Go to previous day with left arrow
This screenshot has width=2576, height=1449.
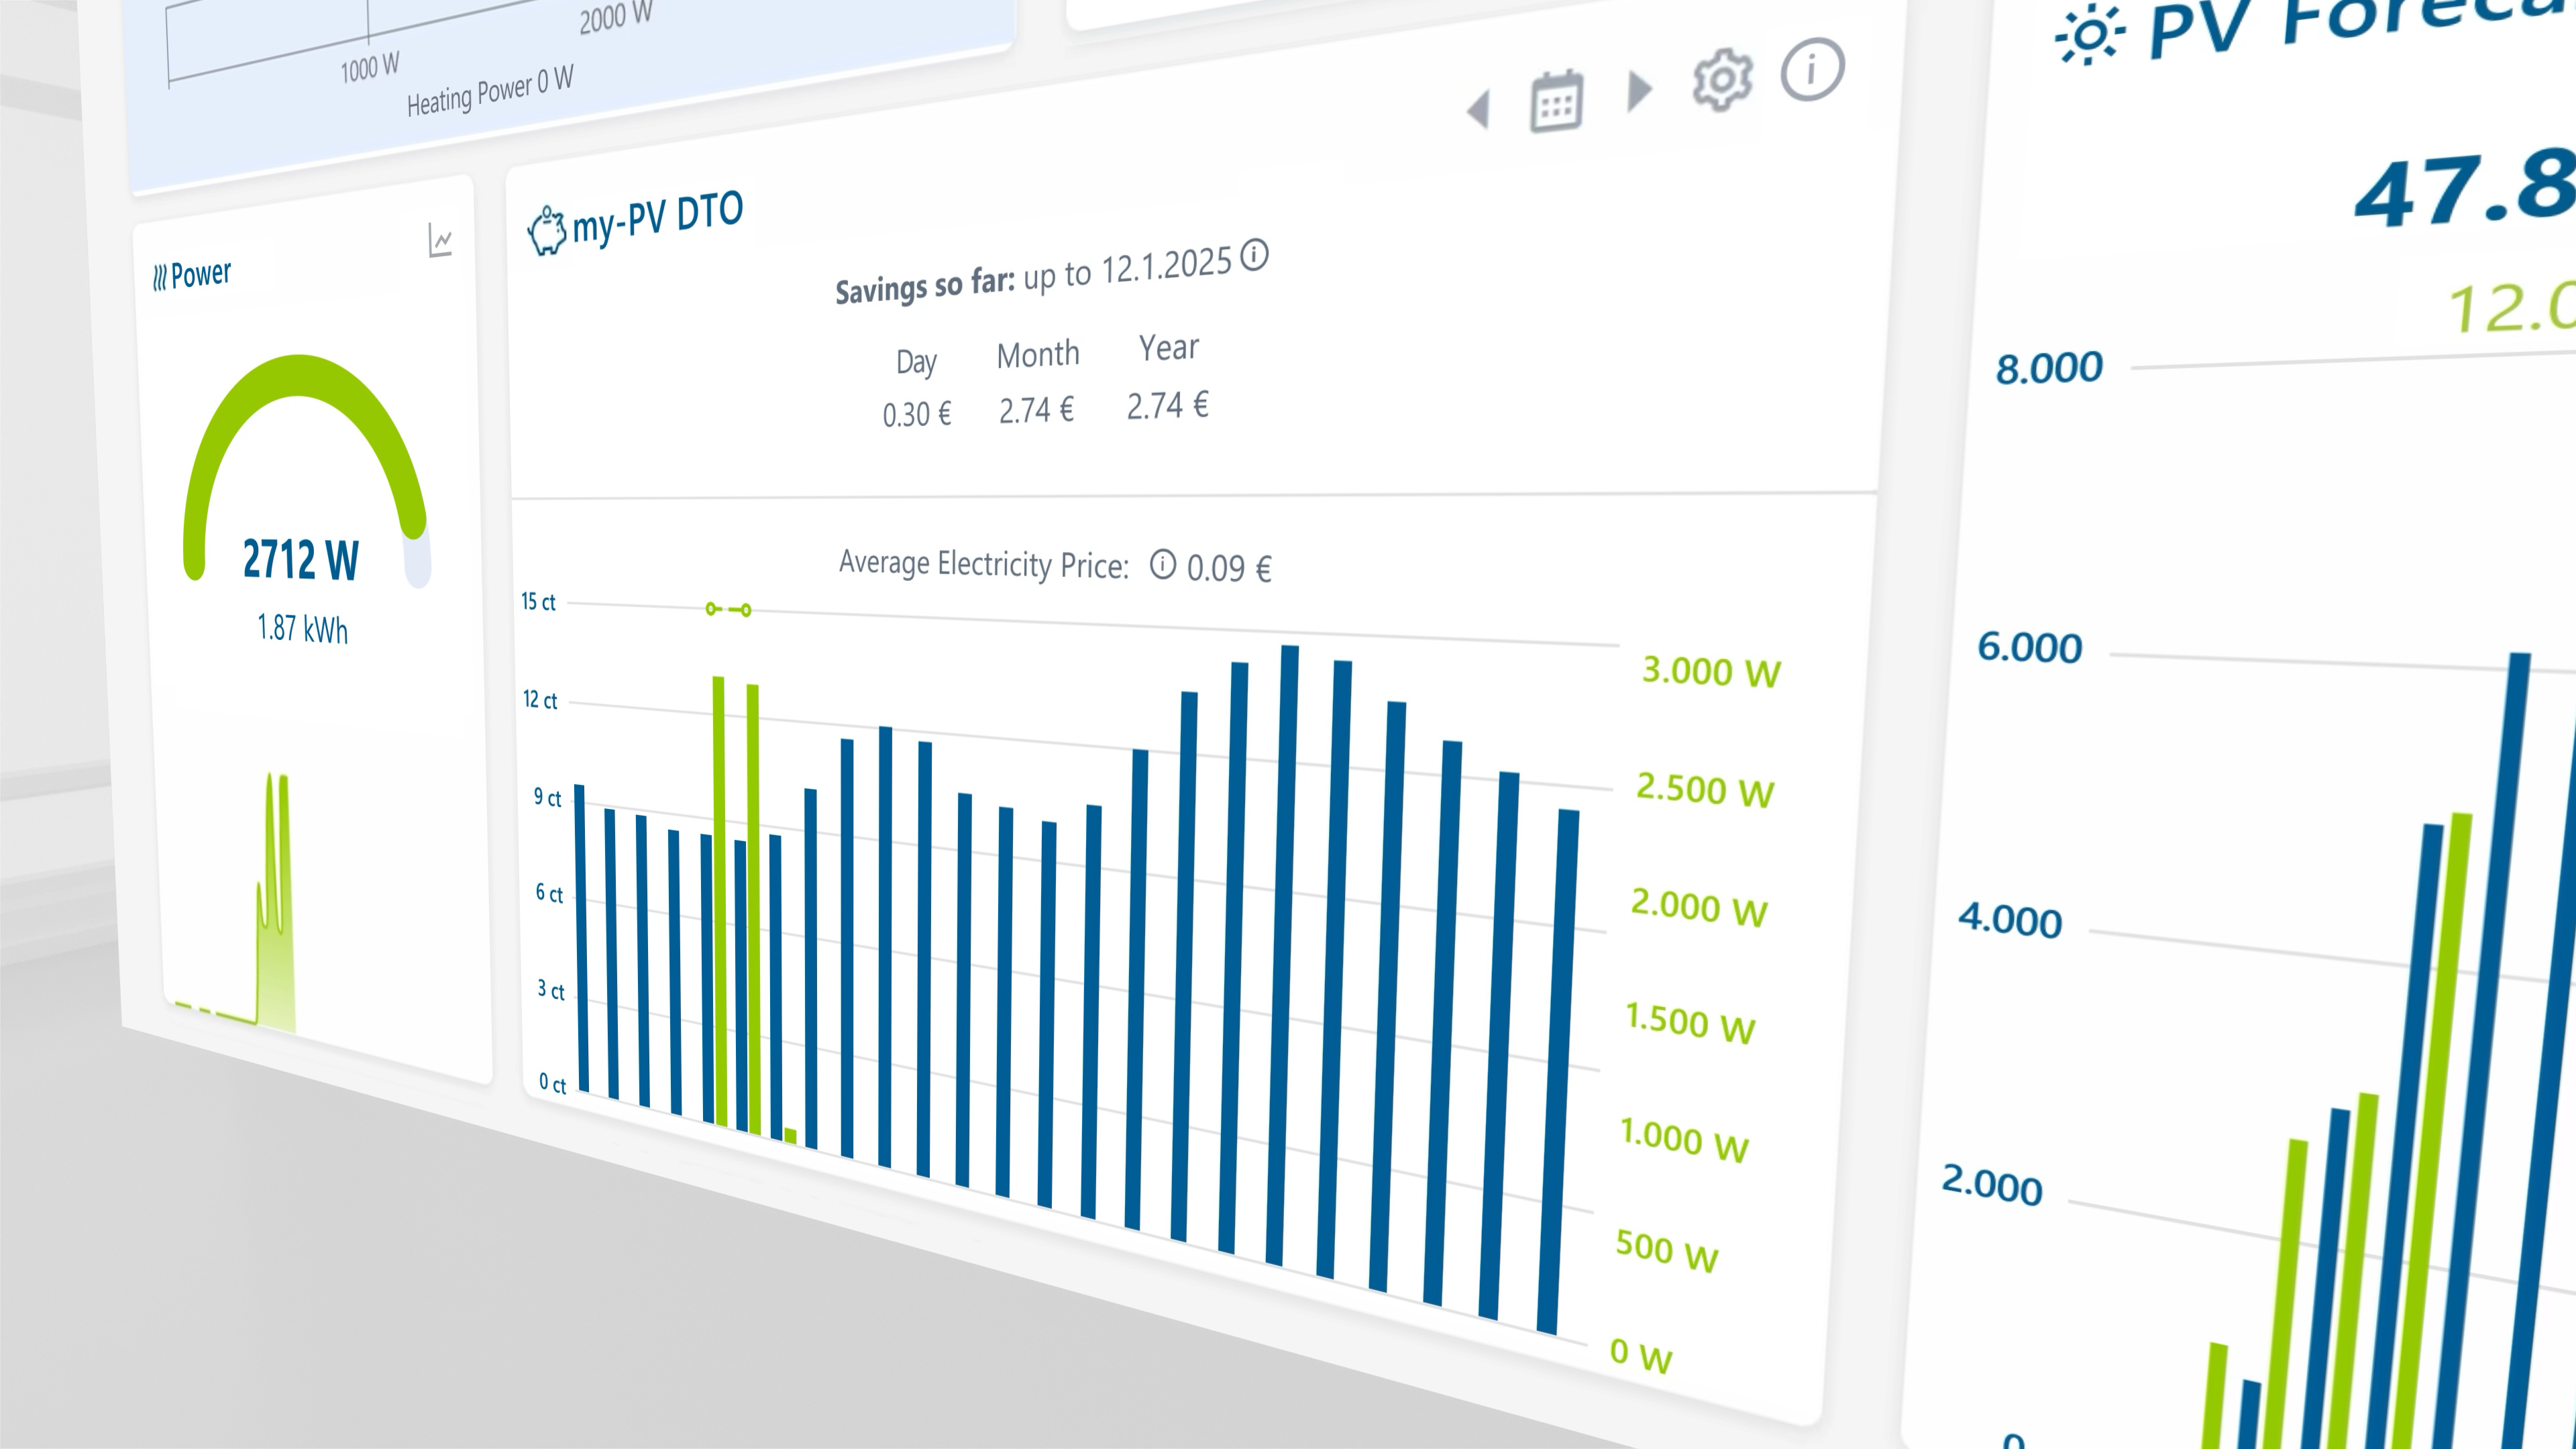[x=1479, y=108]
